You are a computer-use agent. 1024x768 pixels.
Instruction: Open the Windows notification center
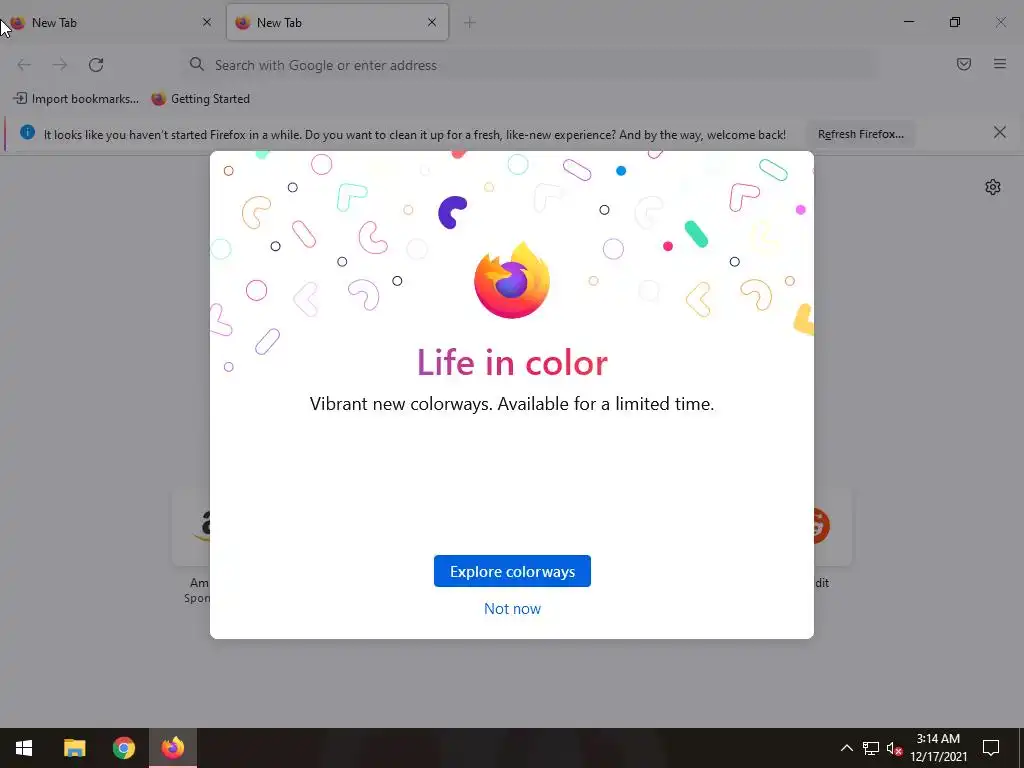click(x=991, y=748)
